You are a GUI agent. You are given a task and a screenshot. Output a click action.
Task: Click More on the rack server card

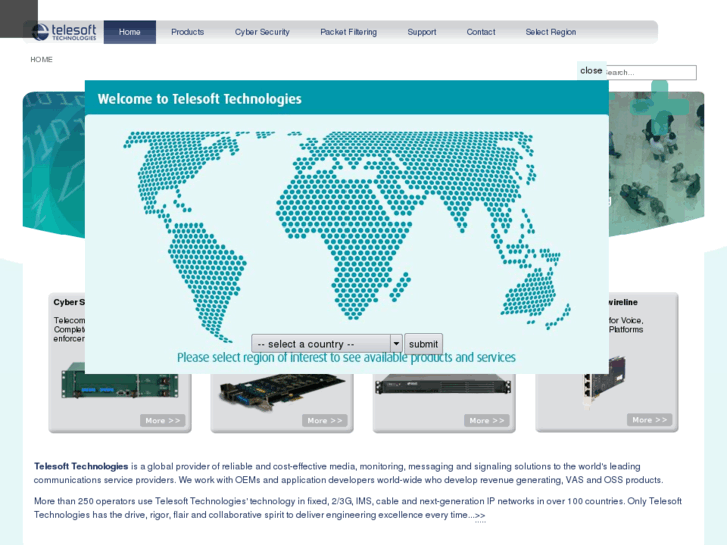pyautogui.click(x=486, y=420)
